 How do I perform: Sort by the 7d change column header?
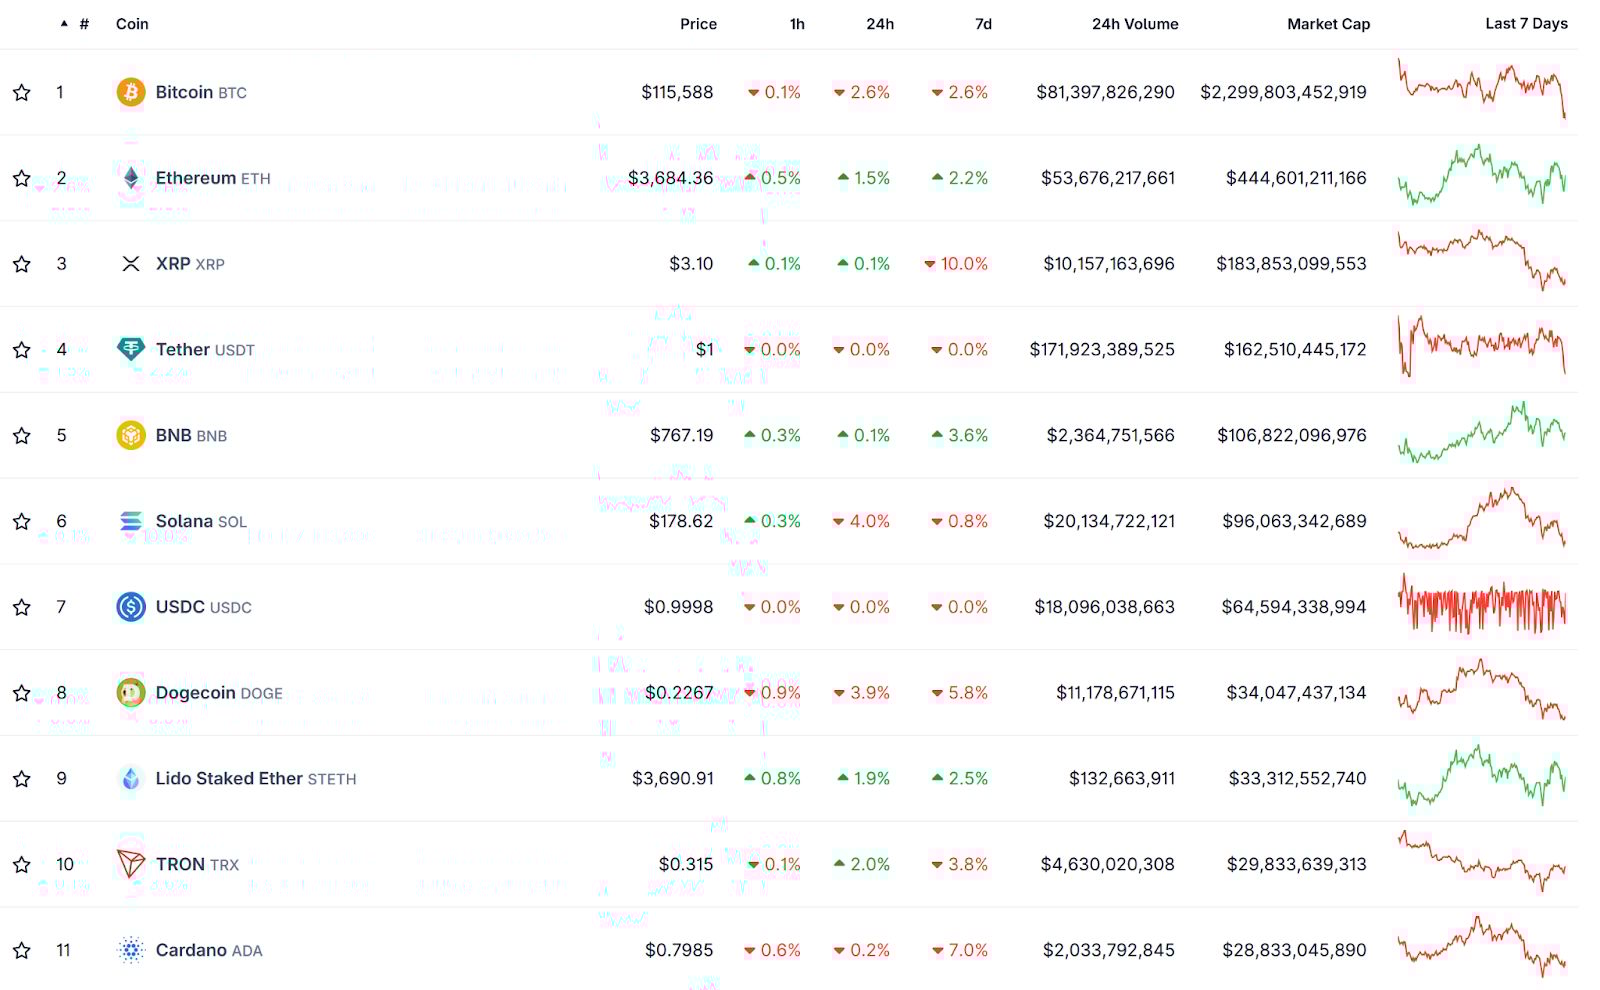tap(983, 24)
